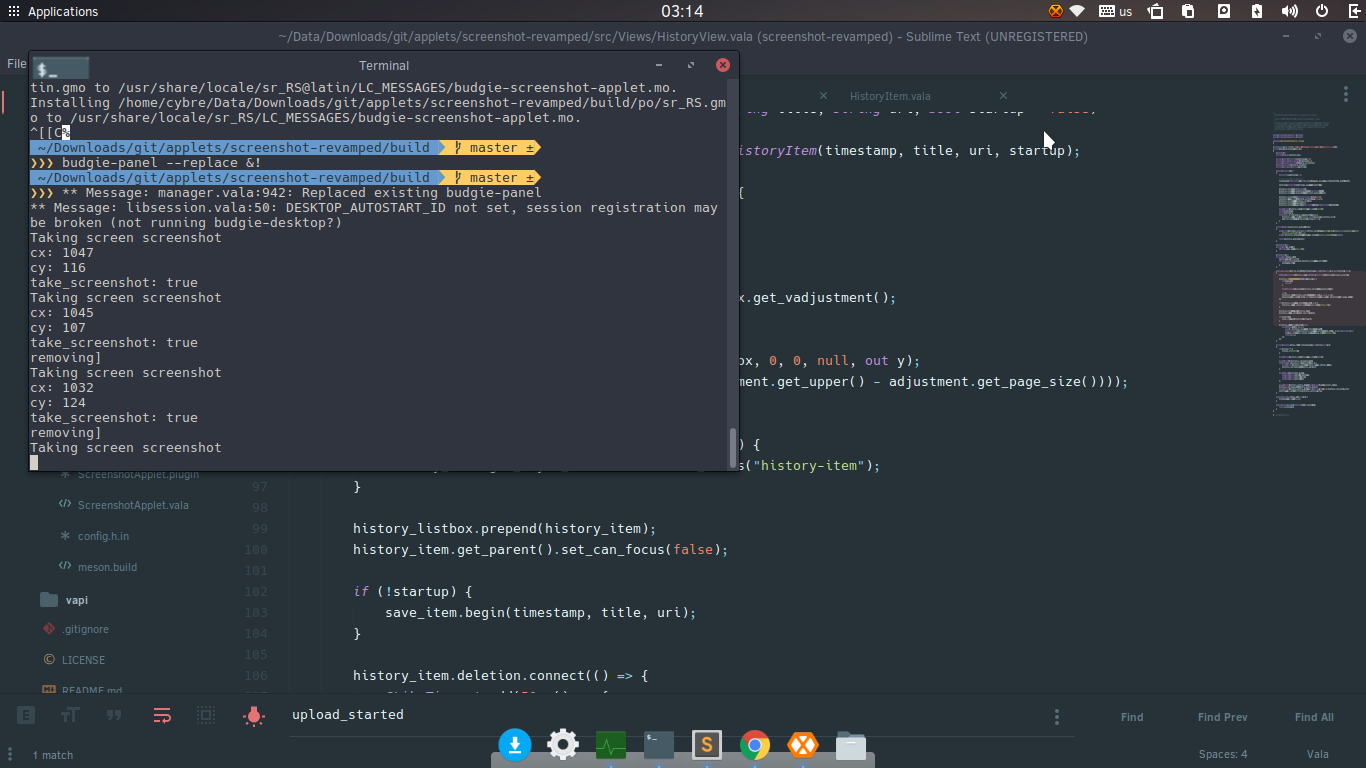This screenshot has width=1366, height=768.
Task: Click config.h.in asterisk file icon
Action: 65,536
